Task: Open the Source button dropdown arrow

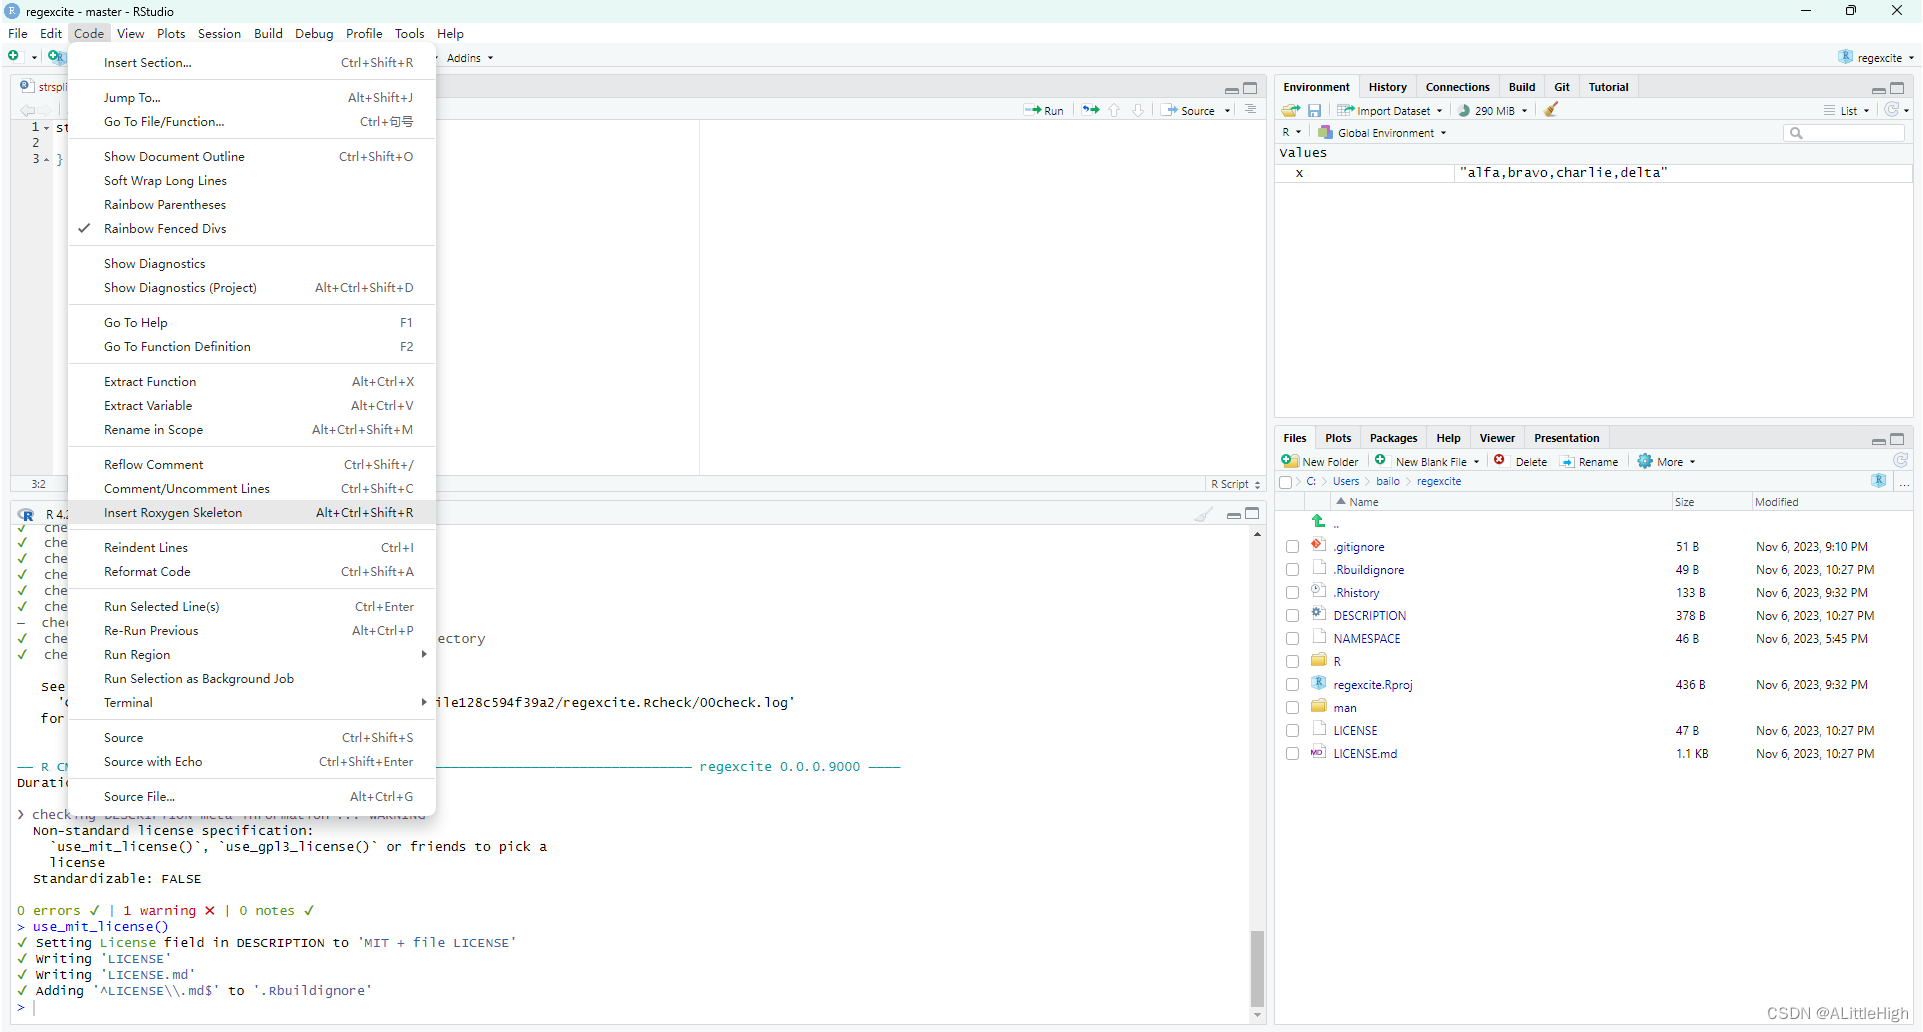Action: coord(1228,111)
